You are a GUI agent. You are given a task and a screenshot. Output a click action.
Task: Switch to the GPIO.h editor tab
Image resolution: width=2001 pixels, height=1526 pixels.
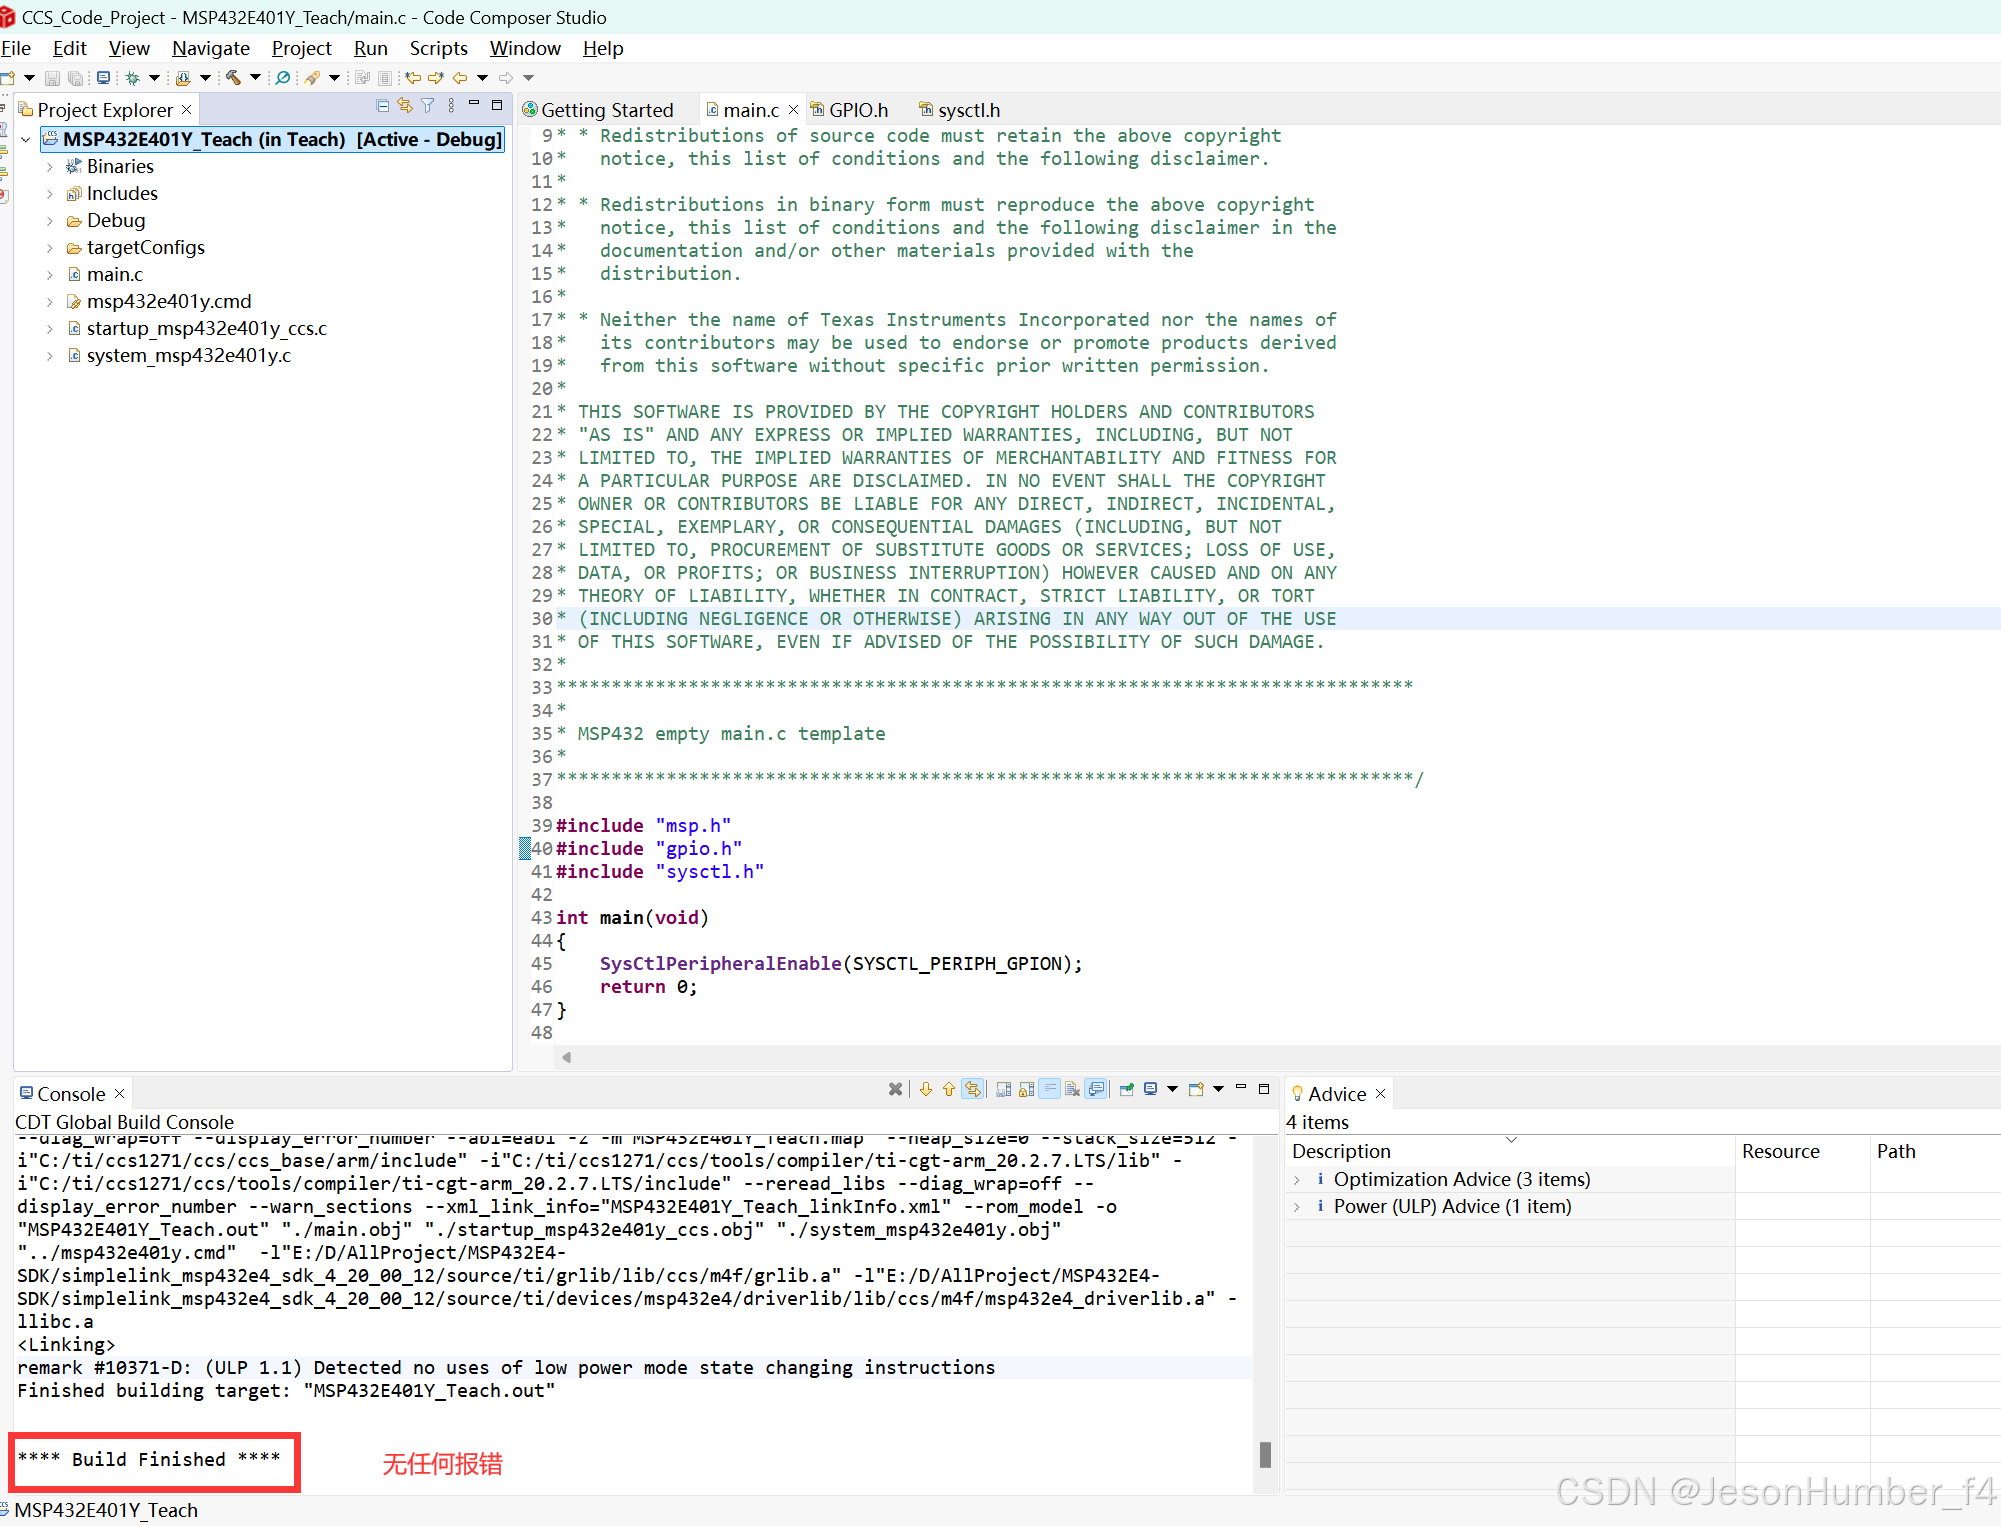pyautogui.click(x=858, y=110)
